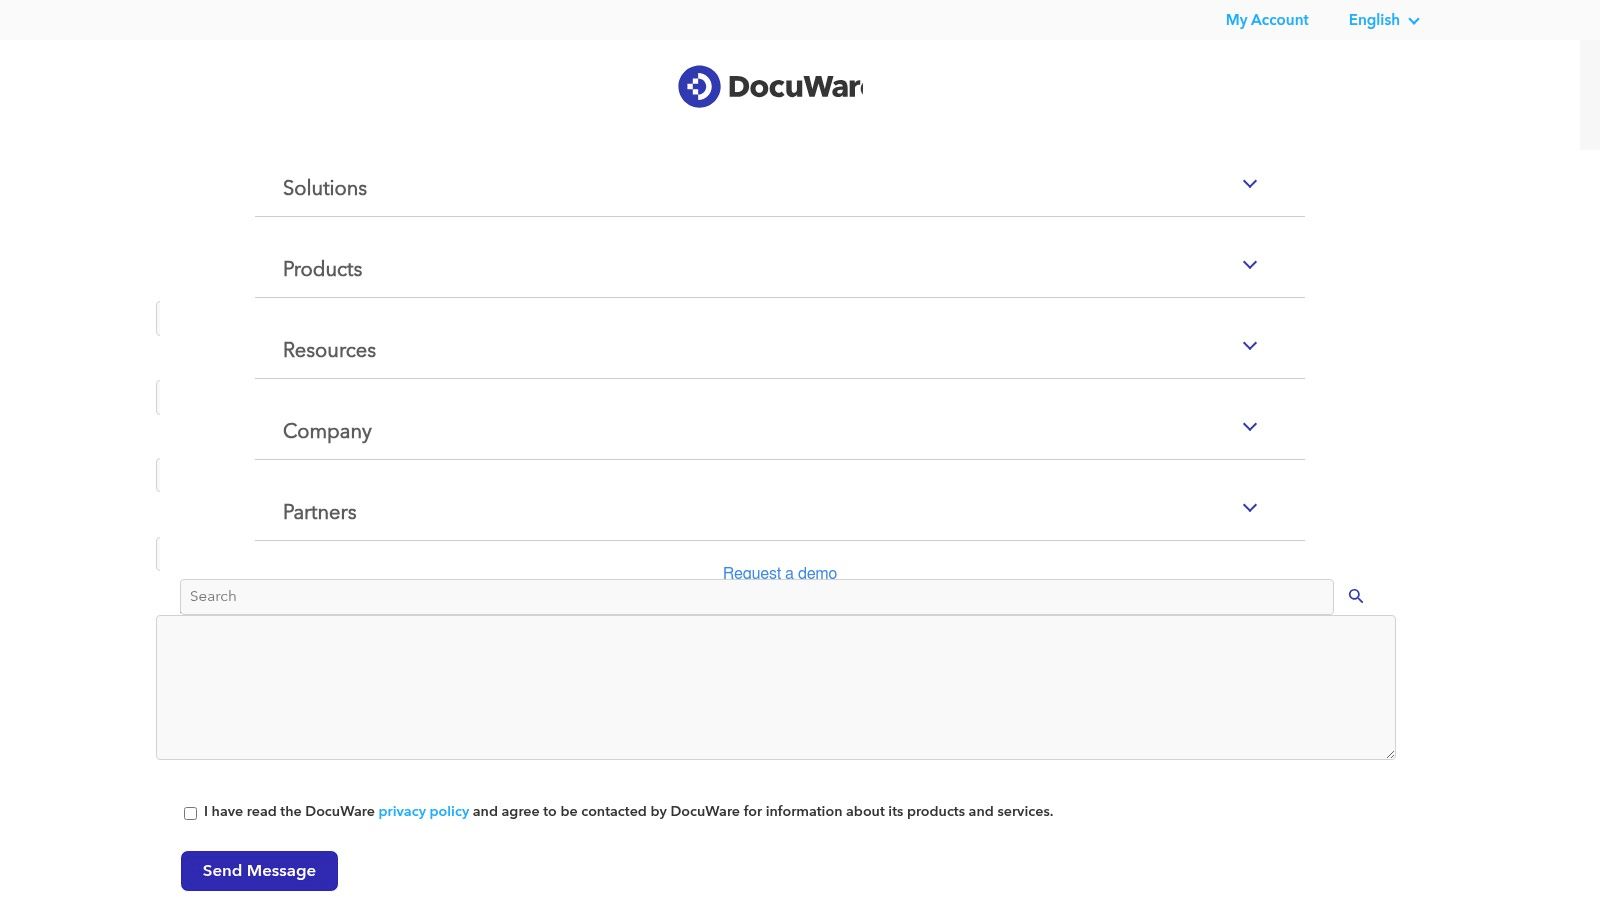Click the Company chevron icon
1600x900 pixels.
click(x=1249, y=427)
